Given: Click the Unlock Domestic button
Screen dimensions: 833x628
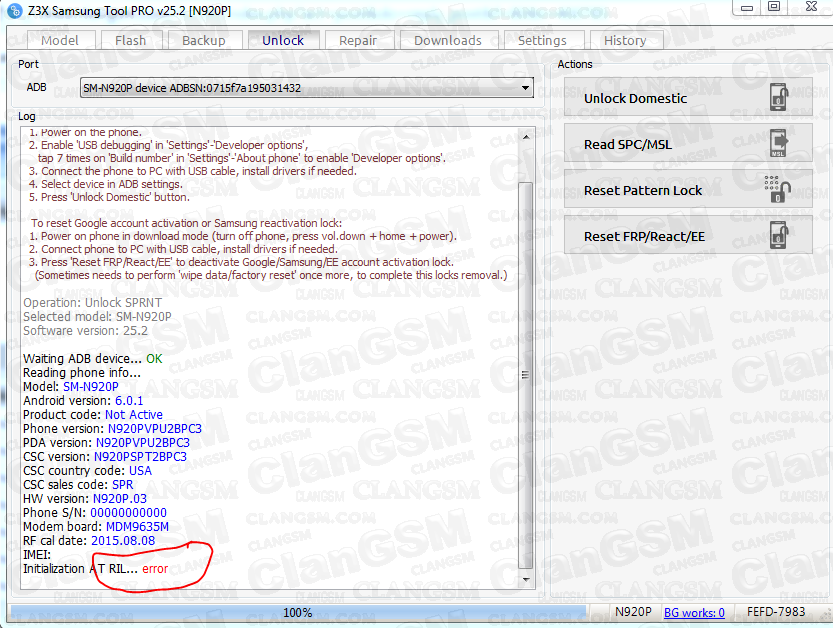Looking at the screenshot, I should click(x=688, y=97).
